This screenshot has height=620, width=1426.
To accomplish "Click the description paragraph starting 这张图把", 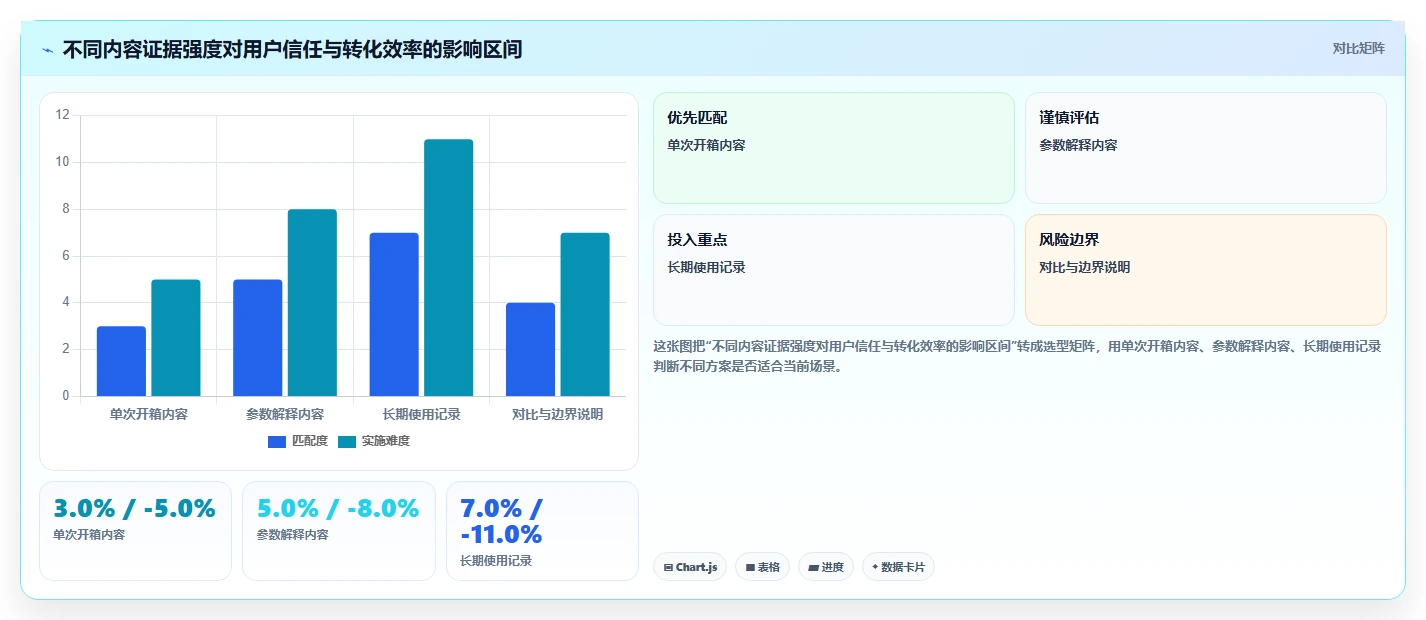I will 1018,356.
